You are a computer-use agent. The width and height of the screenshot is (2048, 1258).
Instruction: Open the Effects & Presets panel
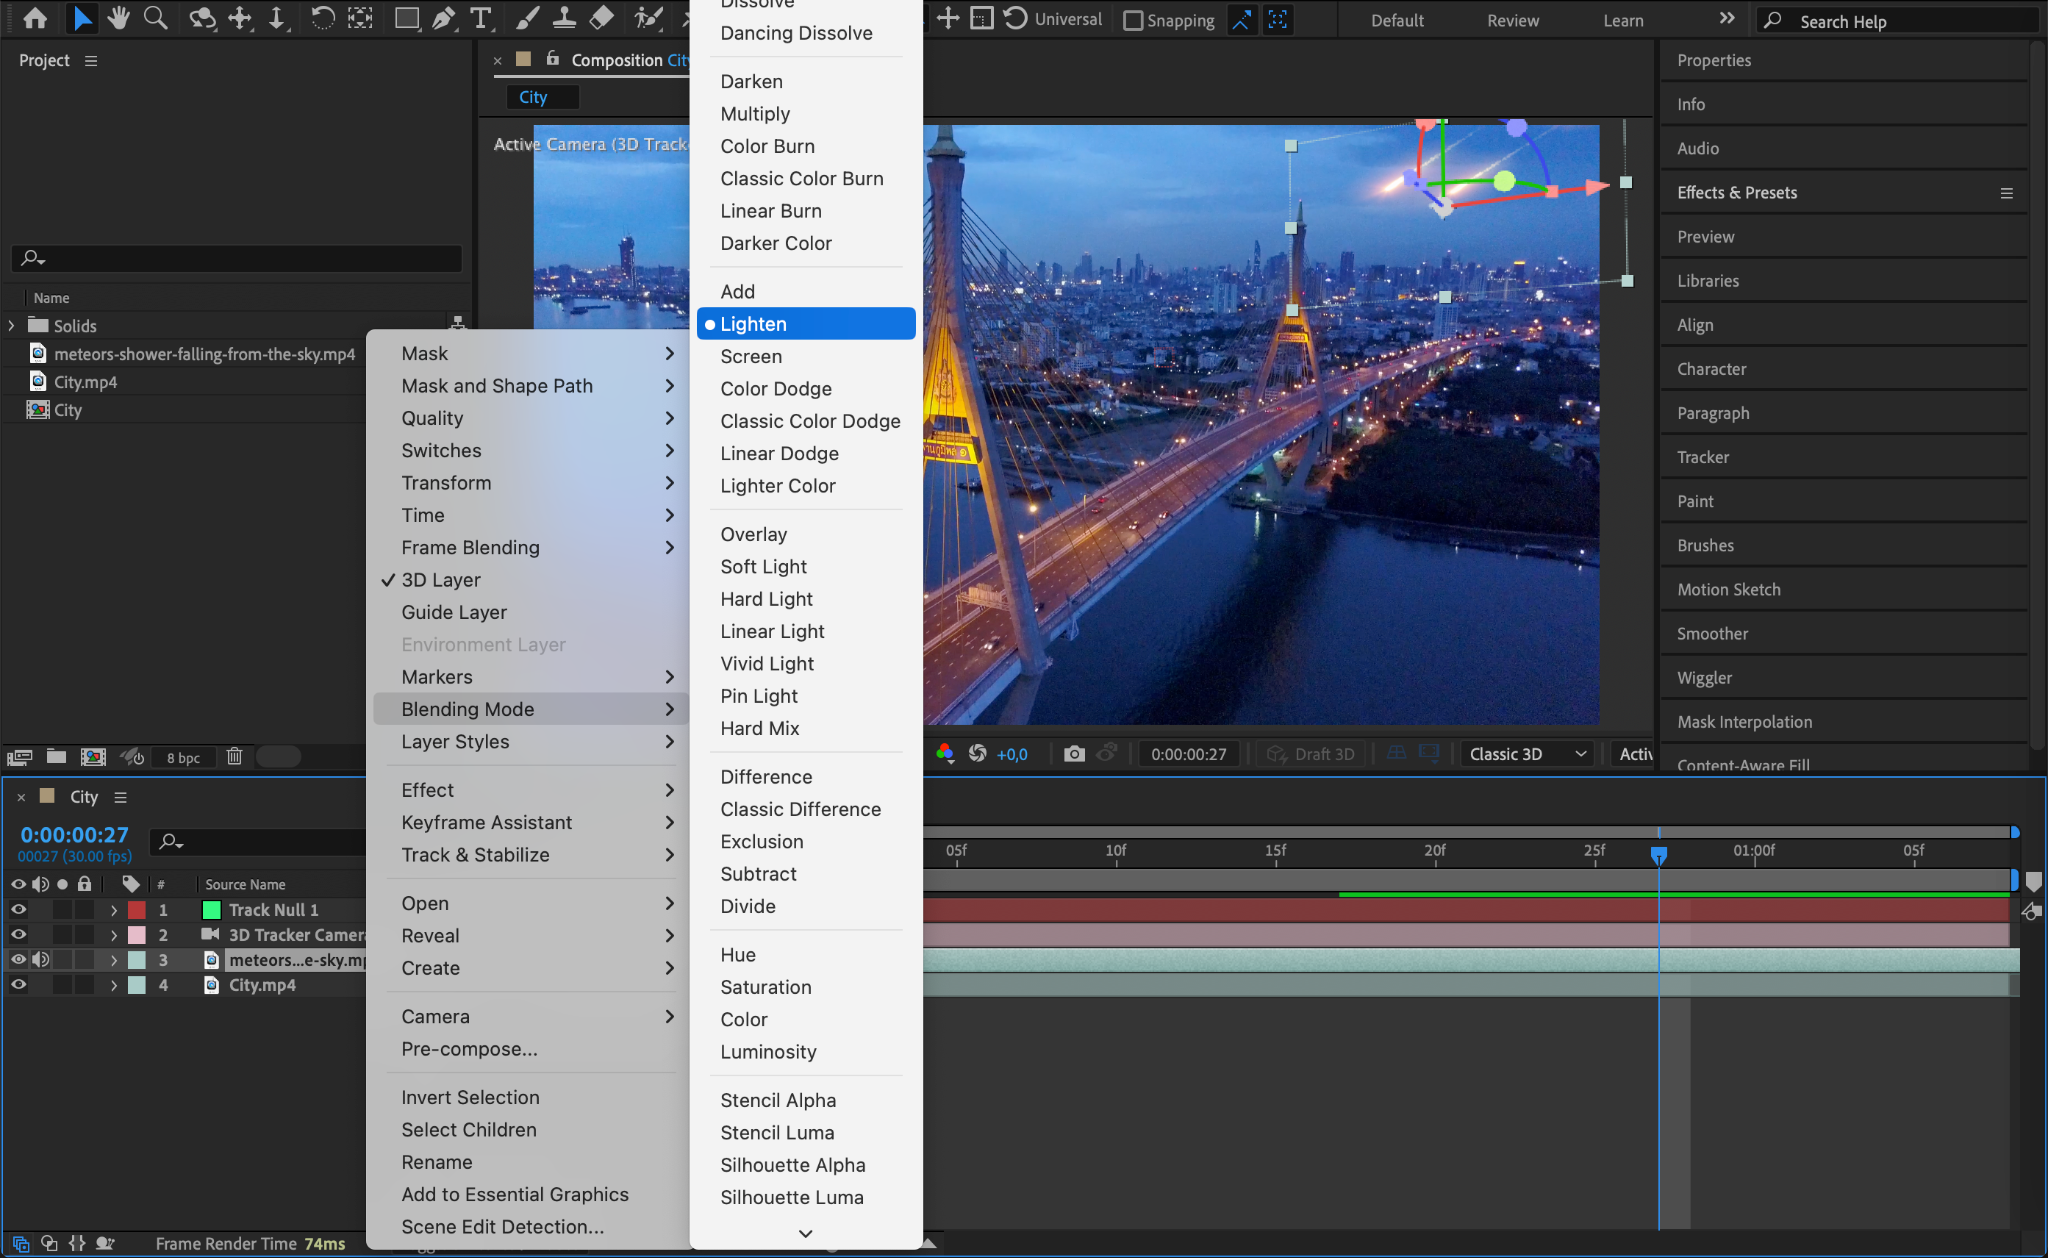(x=1737, y=193)
